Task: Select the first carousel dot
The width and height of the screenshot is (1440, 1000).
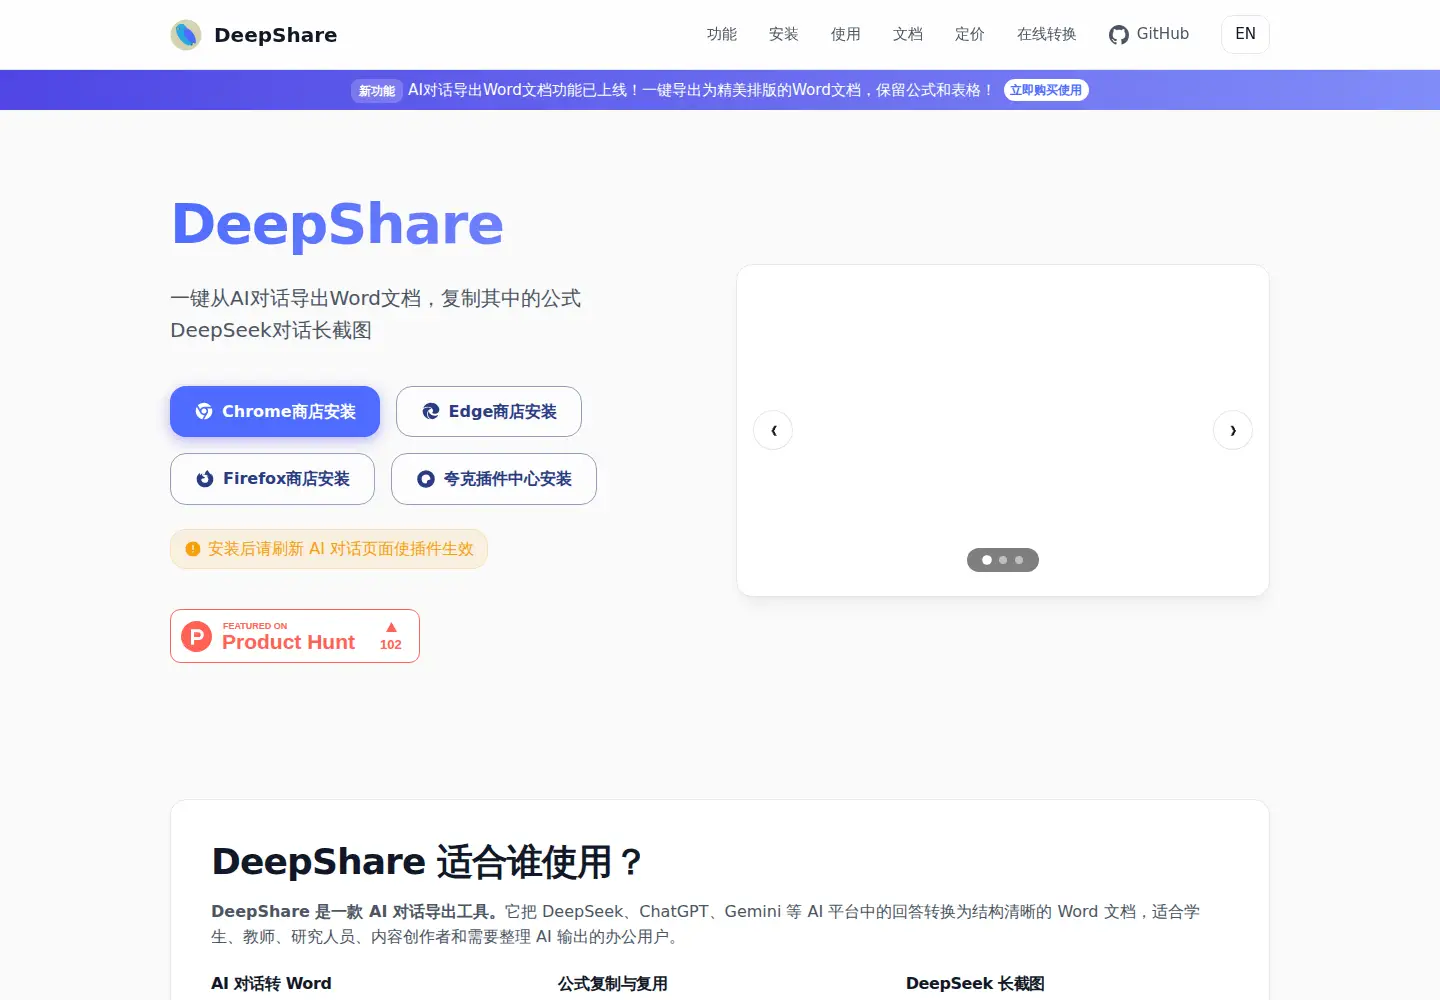Action: click(x=987, y=560)
